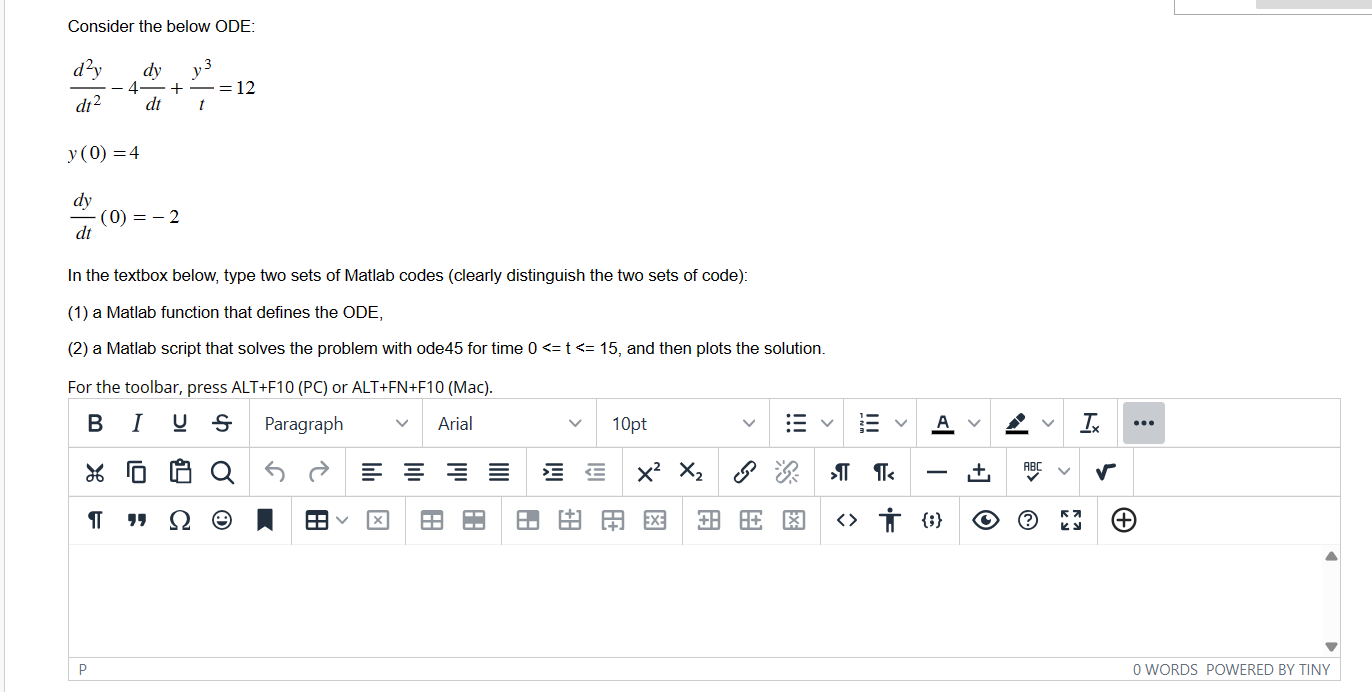Increase indent
Screen dimensions: 1372x692
(x=552, y=472)
